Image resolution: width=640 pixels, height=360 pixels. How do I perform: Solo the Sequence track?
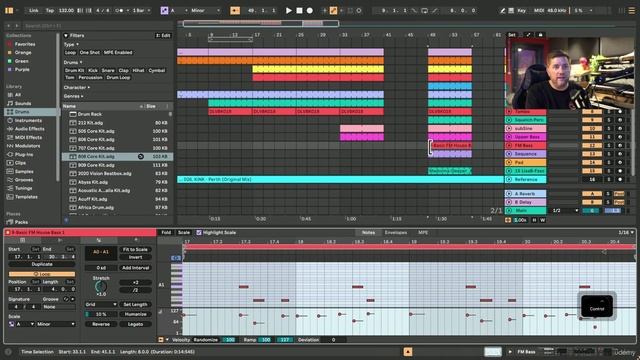[x=609, y=154]
